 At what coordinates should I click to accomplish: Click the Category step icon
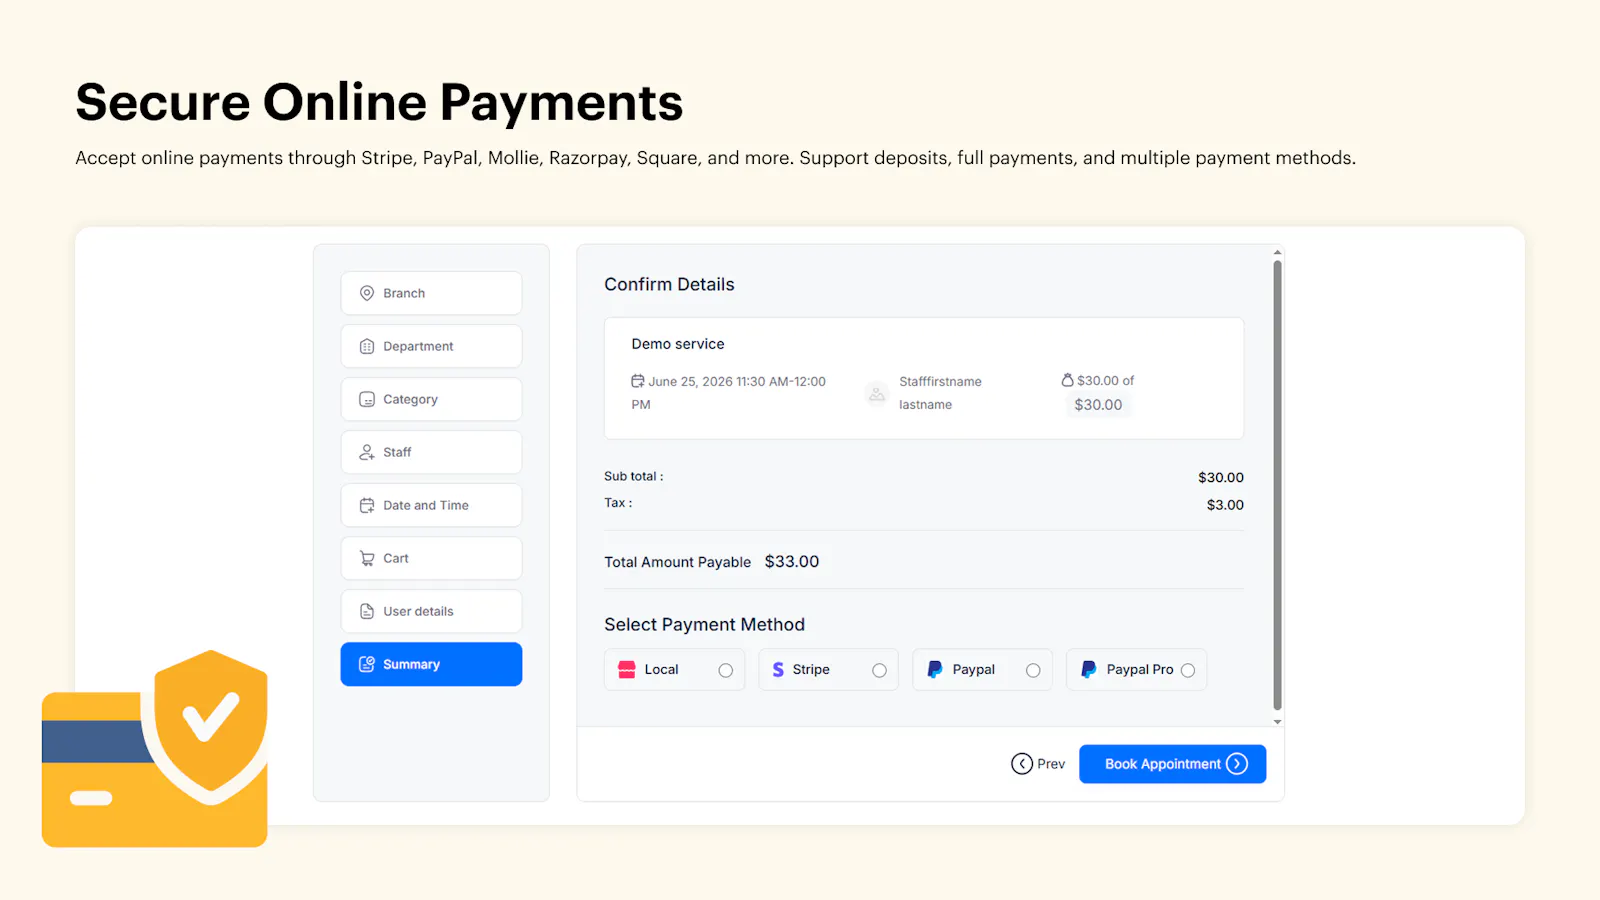tap(367, 399)
